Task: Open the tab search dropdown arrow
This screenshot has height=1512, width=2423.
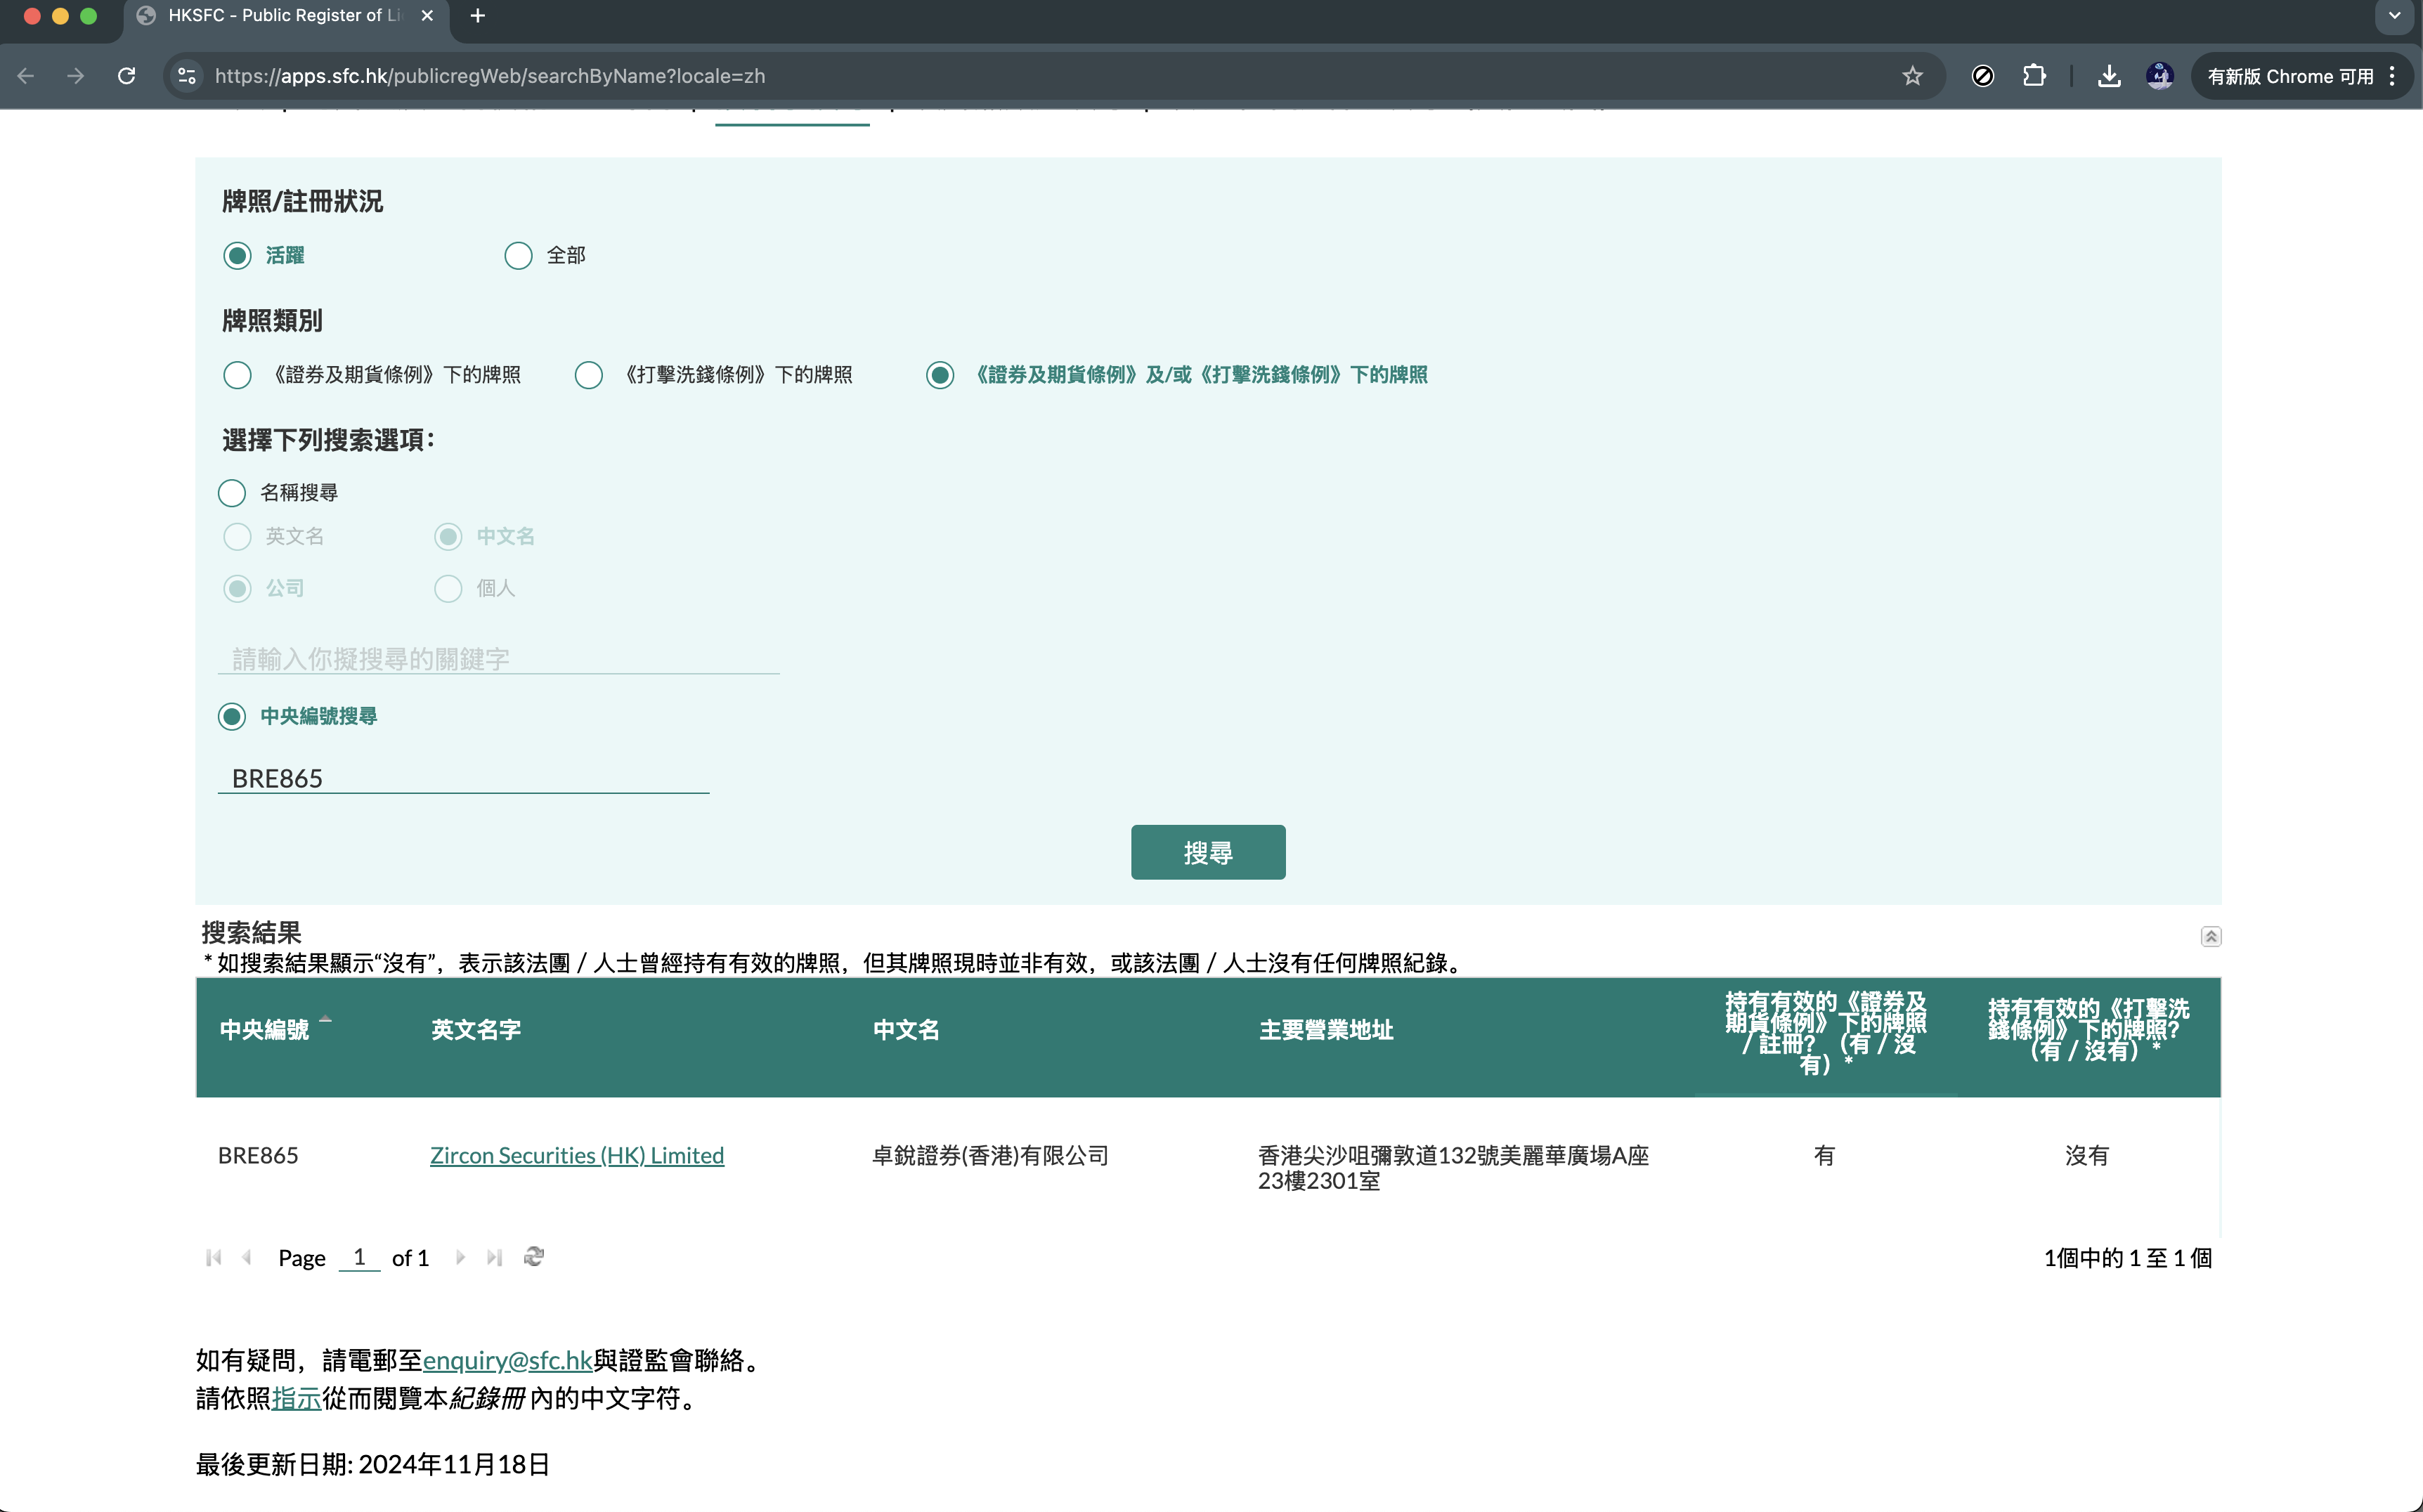Action: 2394,16
